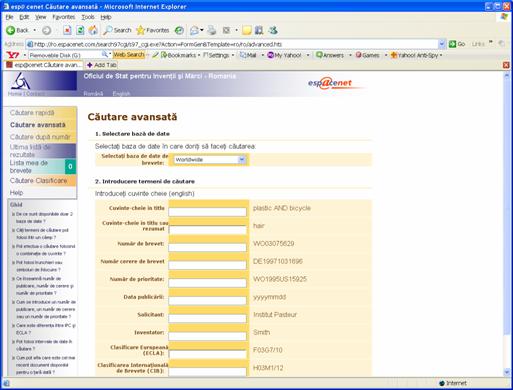The image size is (513, 390).
Task: Click the Solicitant input field
Action: 207,318
